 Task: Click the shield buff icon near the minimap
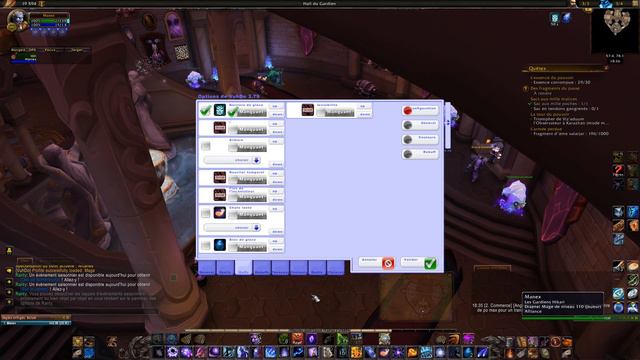coord(554,18)
